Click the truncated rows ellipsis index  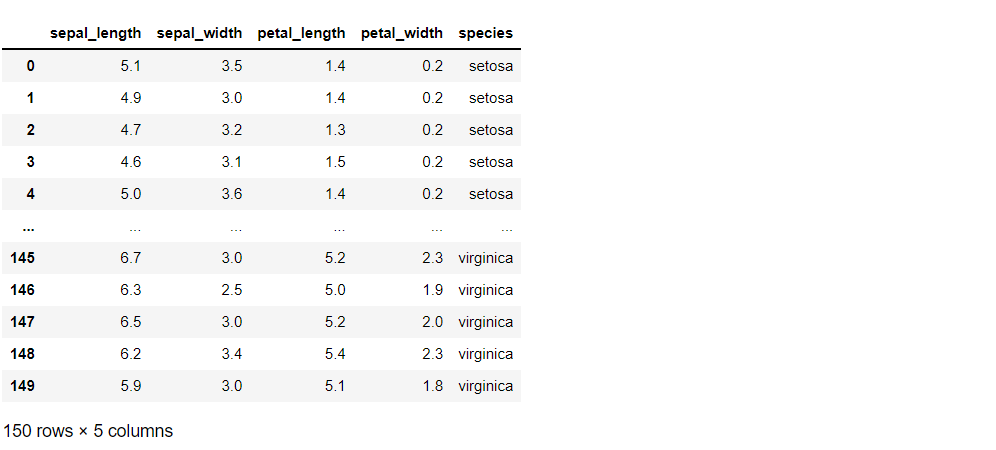click(29, 226)
